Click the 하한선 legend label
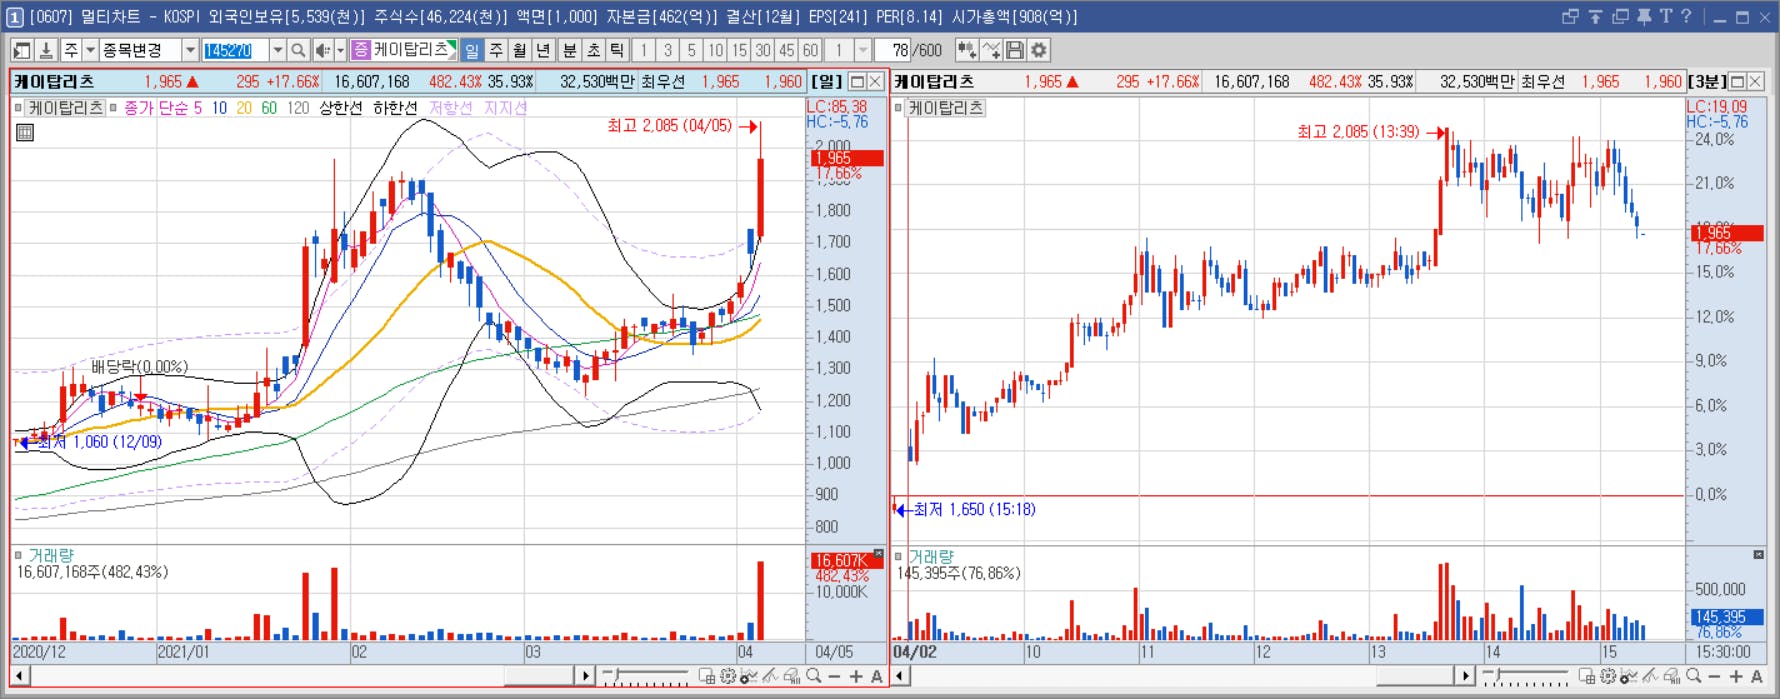The height and width of the screenshot is (699, 1780). pos(395,108)
